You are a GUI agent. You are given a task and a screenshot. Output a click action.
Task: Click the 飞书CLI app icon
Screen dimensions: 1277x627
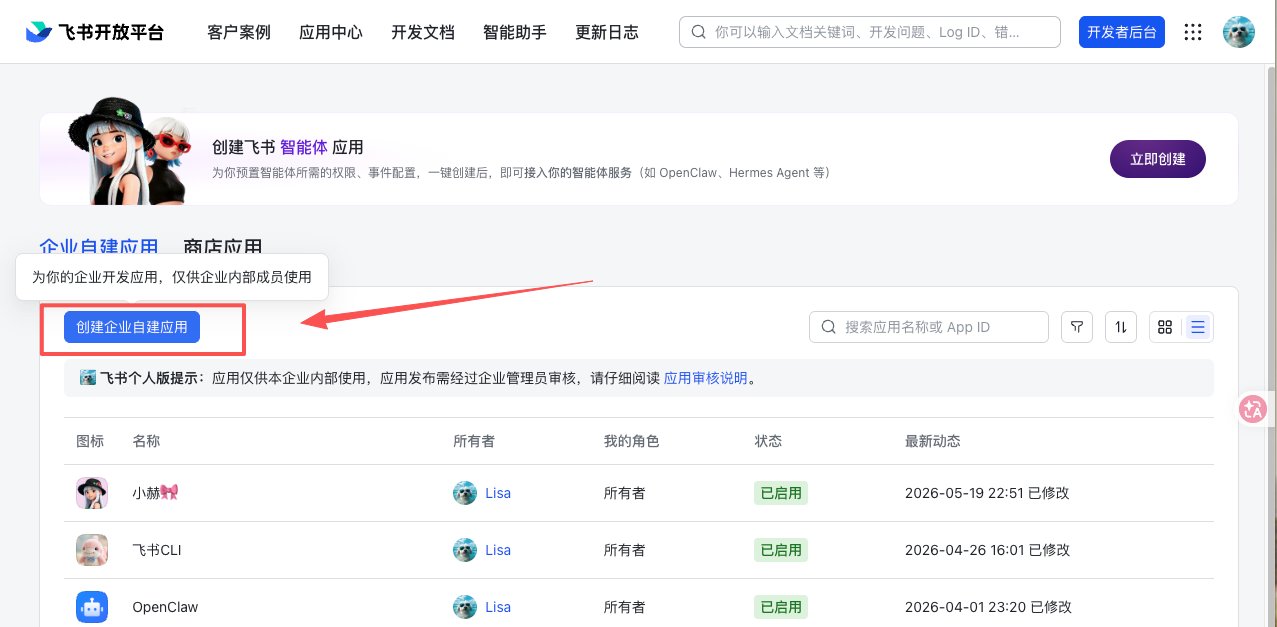point(92,550)
